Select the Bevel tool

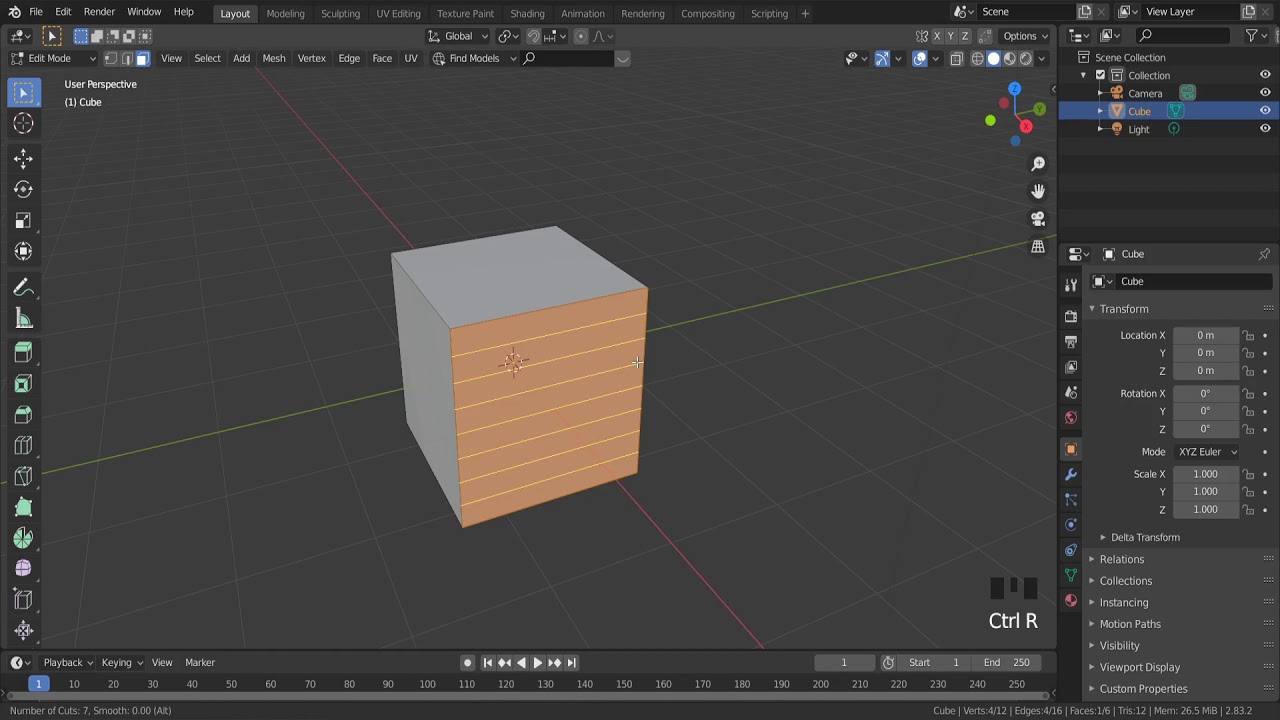[23, 415]
